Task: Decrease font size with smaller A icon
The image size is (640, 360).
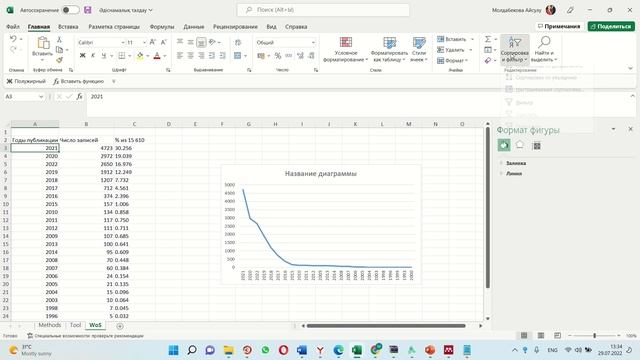Action: click(163, 42)
